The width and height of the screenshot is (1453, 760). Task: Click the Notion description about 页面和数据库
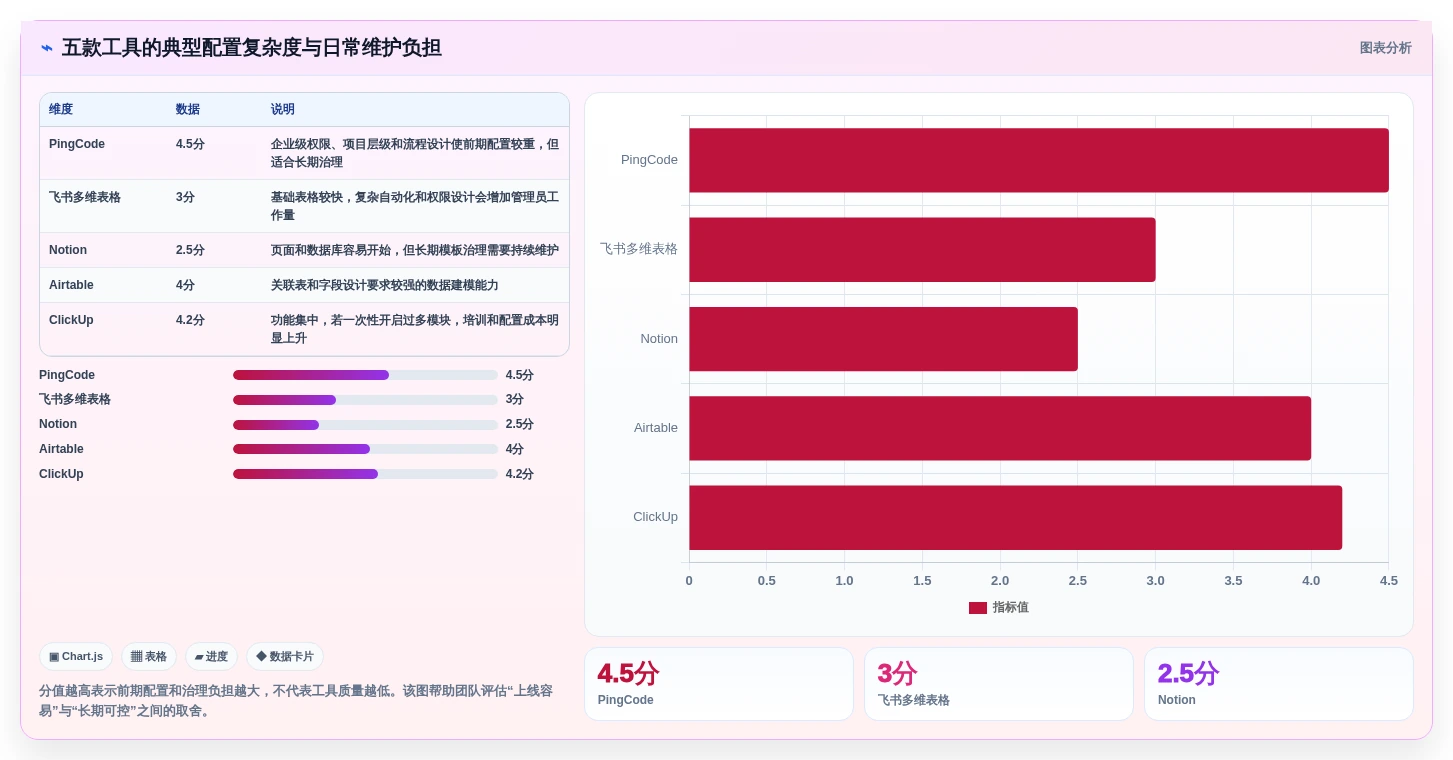415,250
